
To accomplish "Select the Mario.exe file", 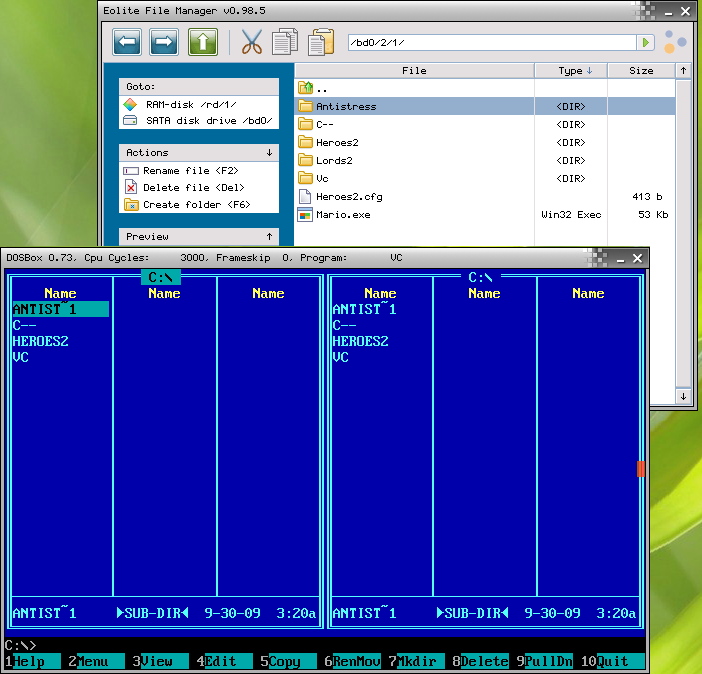I will tap(342, 215).
